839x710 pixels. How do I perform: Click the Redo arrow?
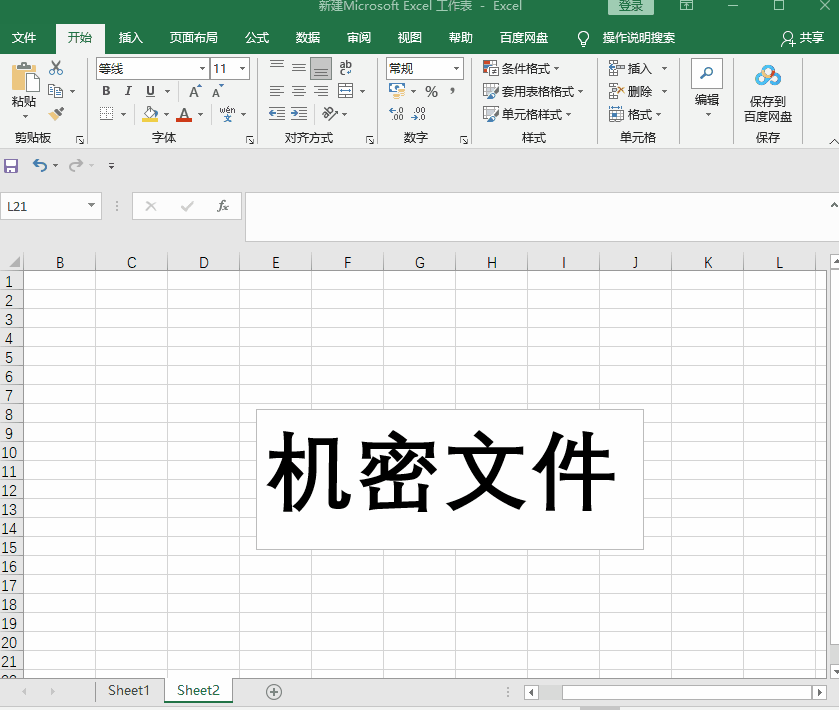76,165
